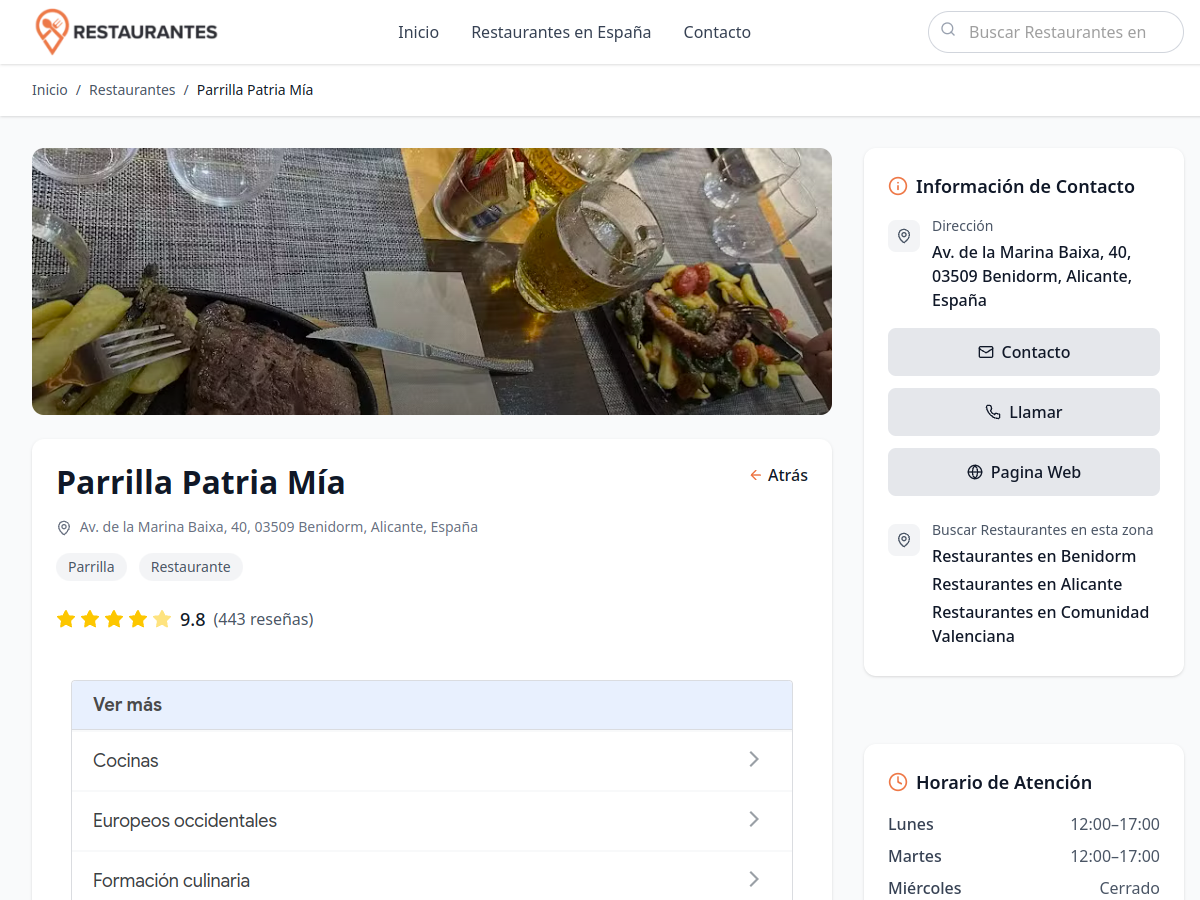This screenshot has width=1200, height=900.
Task: Click the location pin icon beside Dirección
Action: 904,236
